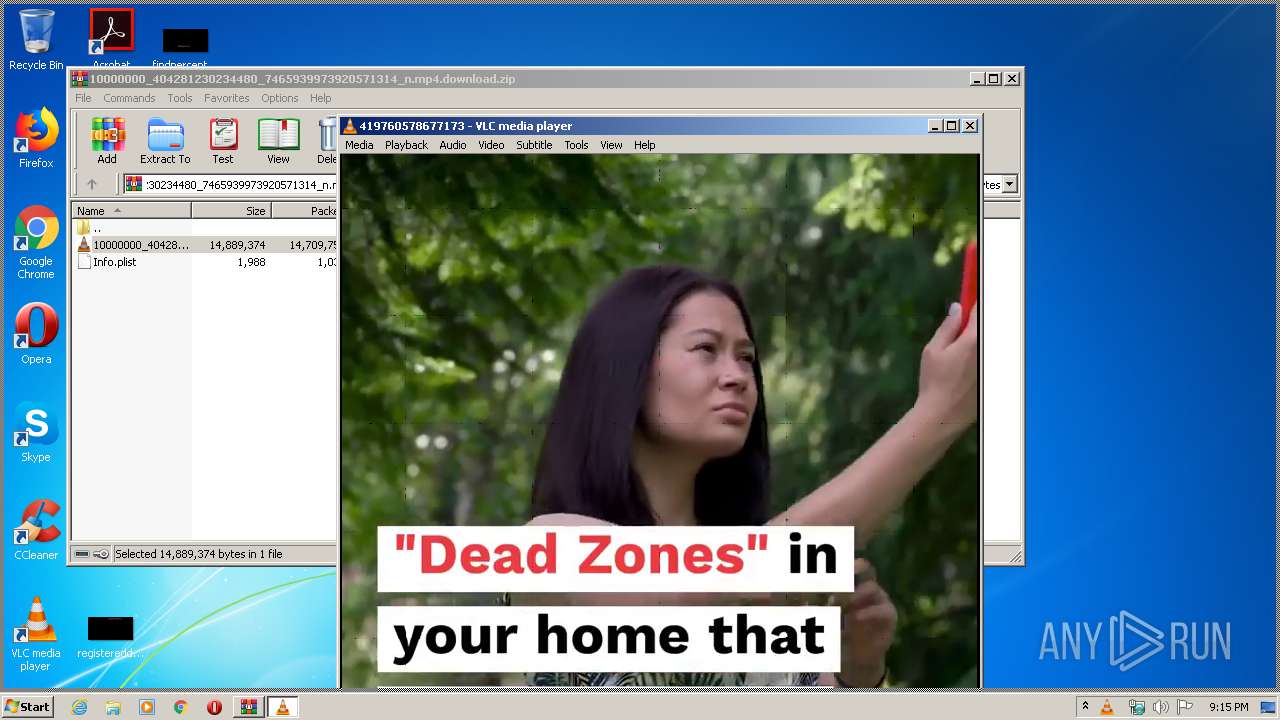The height and width of the screenshot is (720, 1280).
Task: Click the WinRAR archive path field
Action: 231,184
